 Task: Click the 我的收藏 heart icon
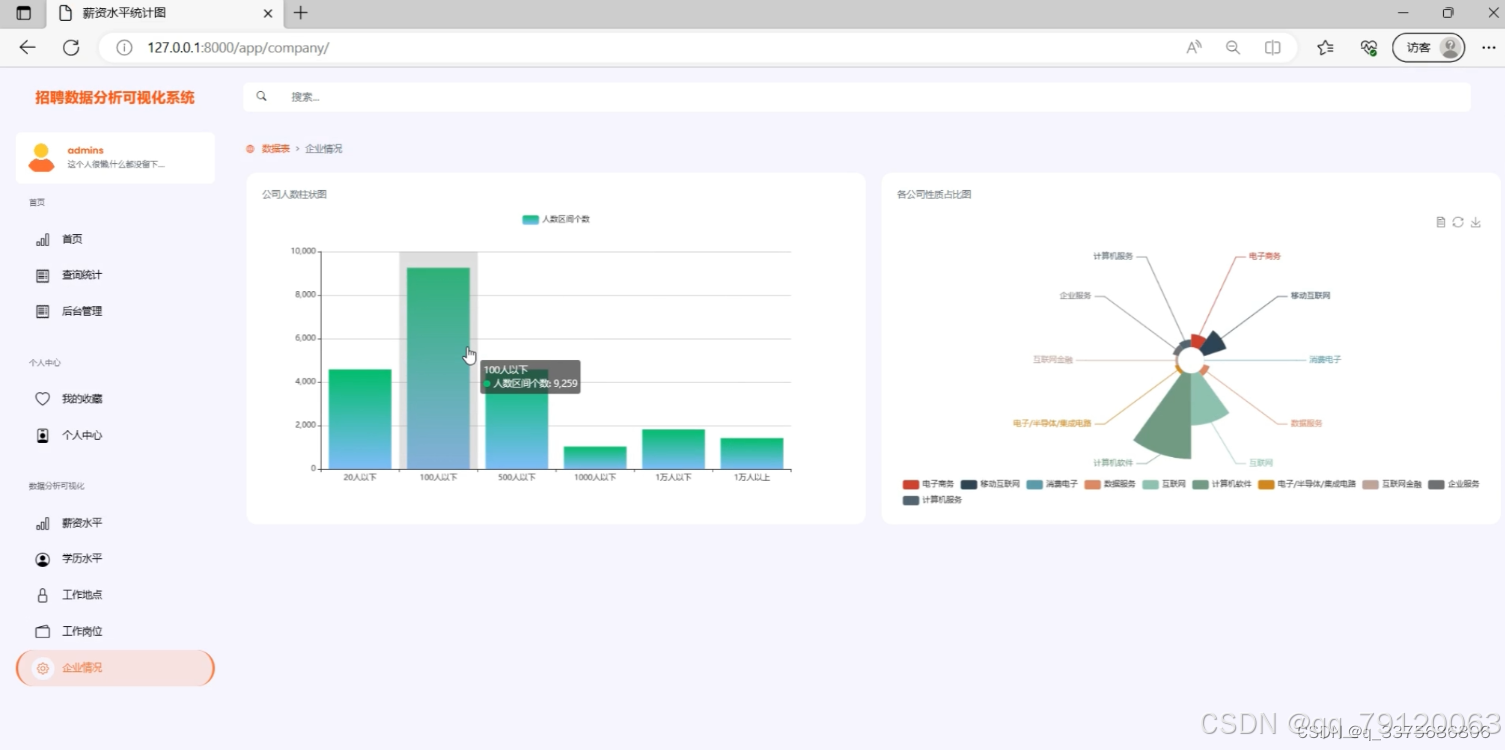pos(43,399)
